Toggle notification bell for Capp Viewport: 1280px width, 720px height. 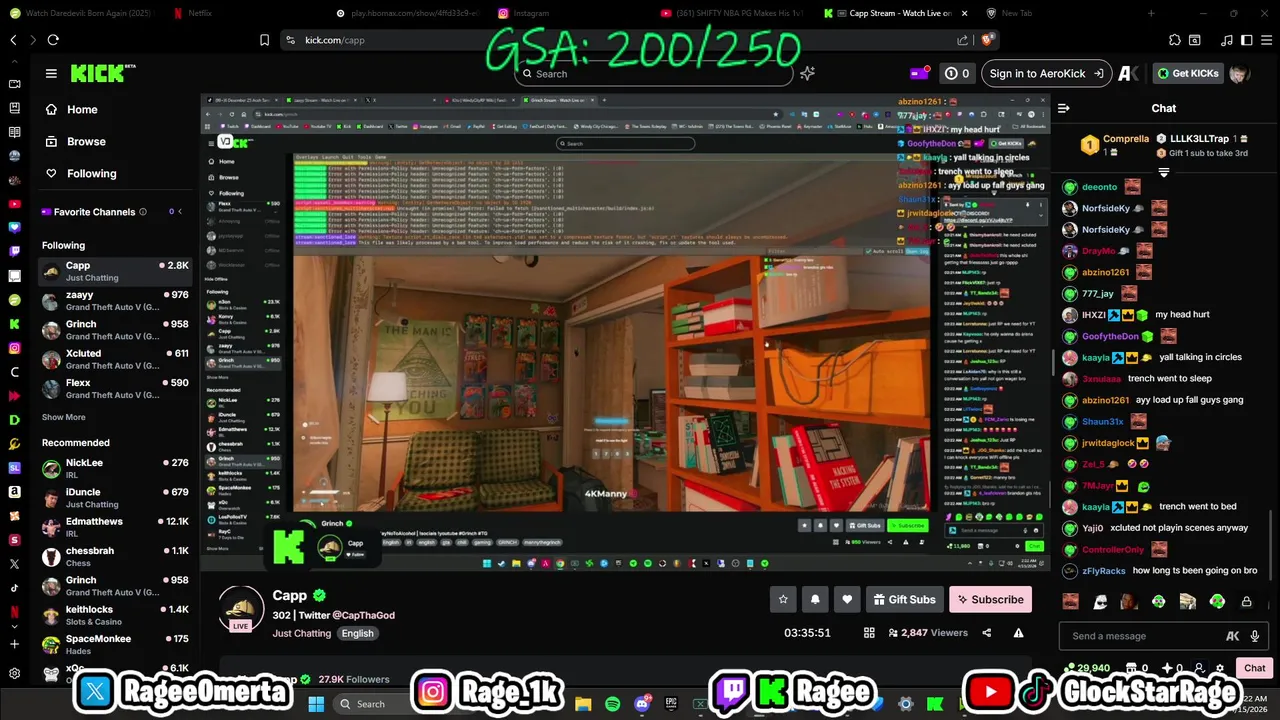coord(815,599)
